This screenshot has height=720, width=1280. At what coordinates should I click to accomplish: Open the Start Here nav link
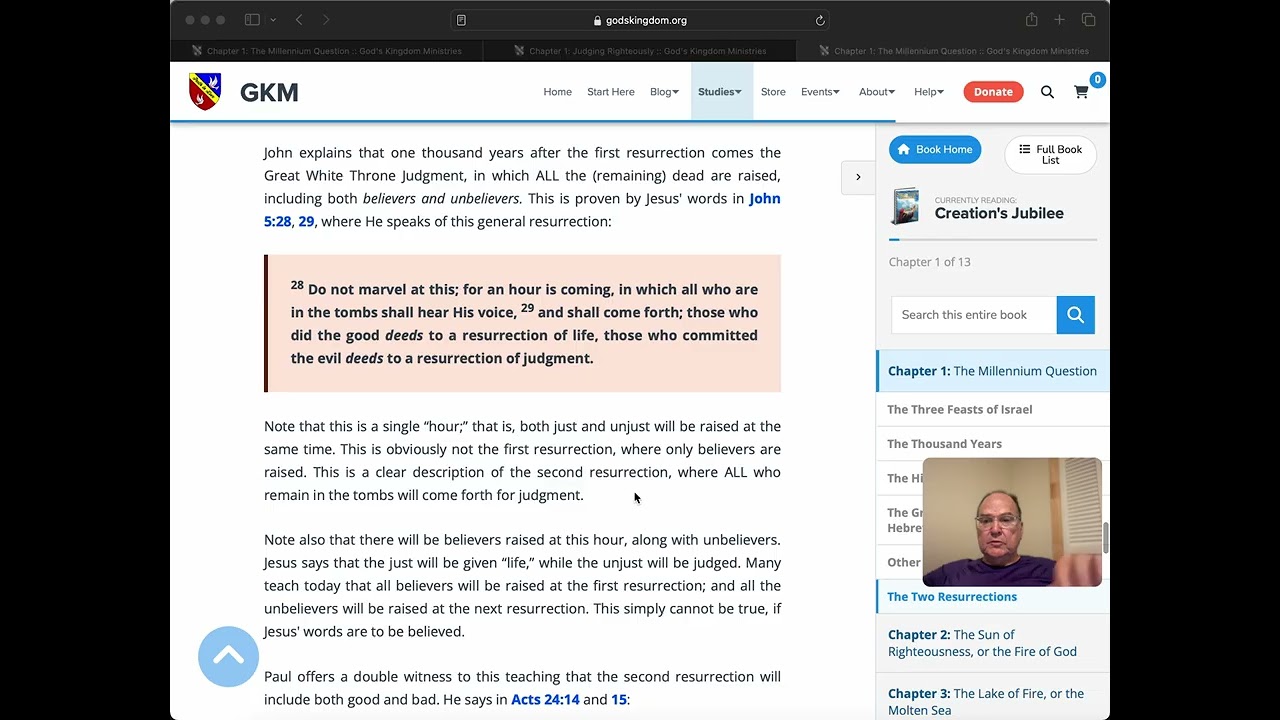(611, 92)
